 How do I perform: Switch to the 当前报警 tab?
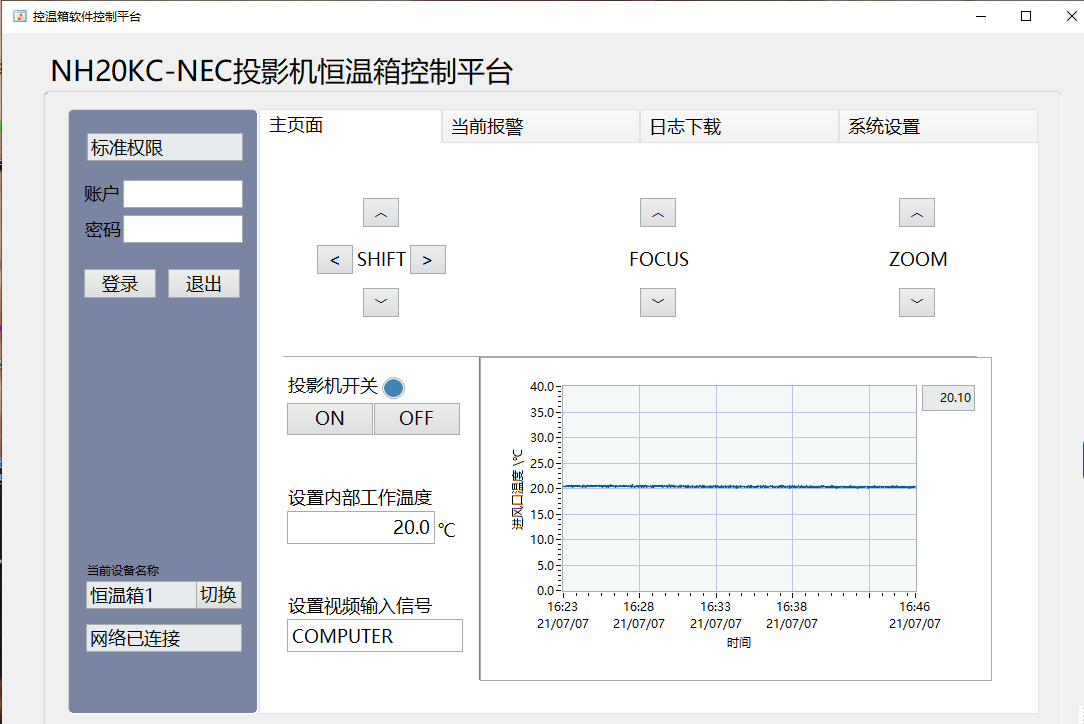tap(541, 127)
